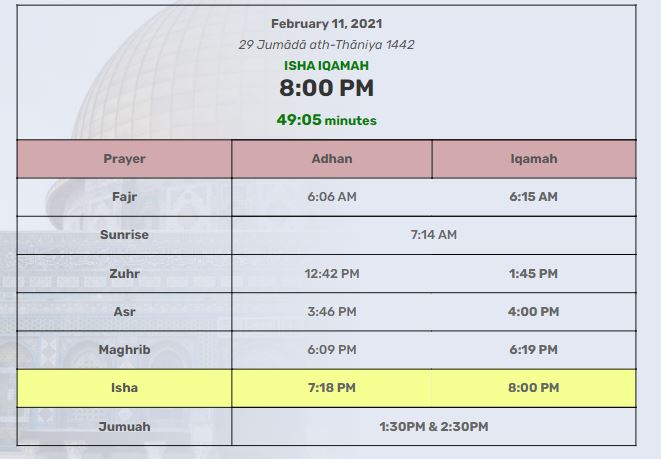Click the Fajr iqamah time 6:15 AM
The width and height of the screenshot is (661, 459).
click(x=533, y=197)
